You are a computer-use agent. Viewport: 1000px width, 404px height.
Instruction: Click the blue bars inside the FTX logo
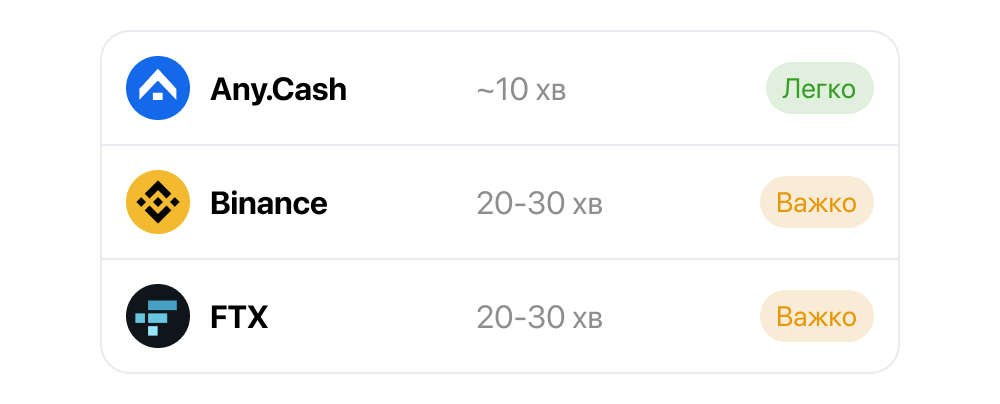coord(156,317)
